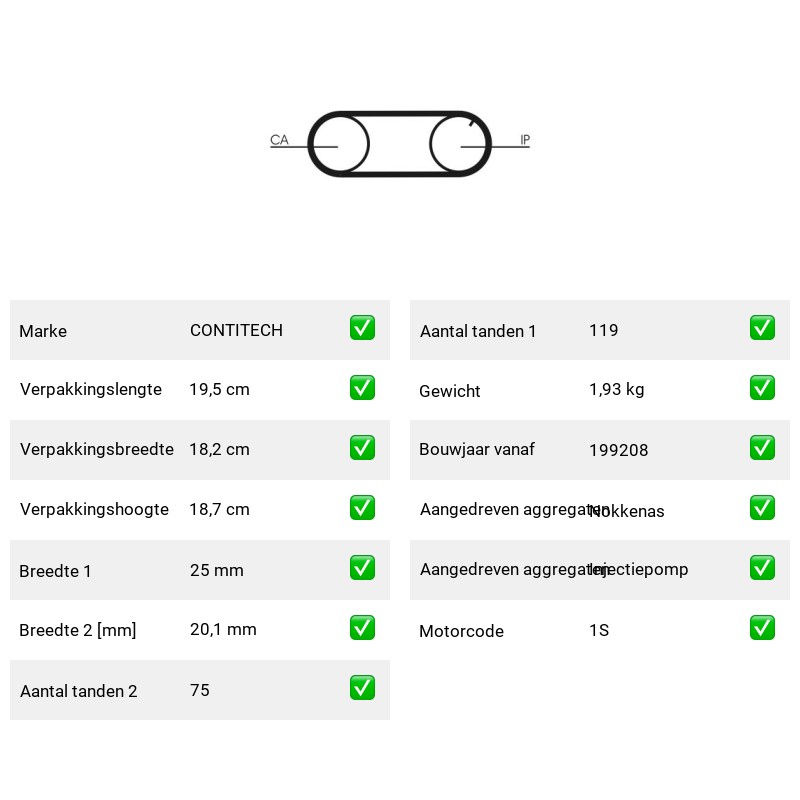Click the checkmark icon for Aantal tanden 1

pos(762,328)
